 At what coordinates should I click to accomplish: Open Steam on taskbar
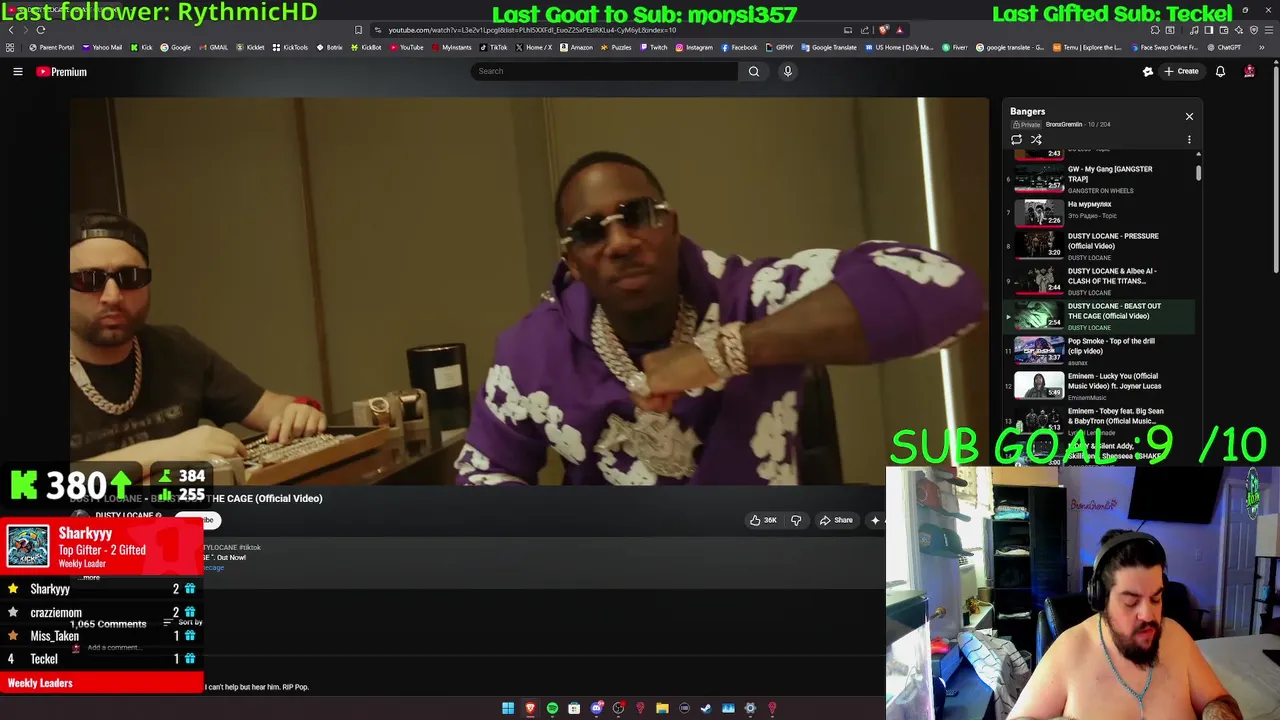[x=706, y=709]
